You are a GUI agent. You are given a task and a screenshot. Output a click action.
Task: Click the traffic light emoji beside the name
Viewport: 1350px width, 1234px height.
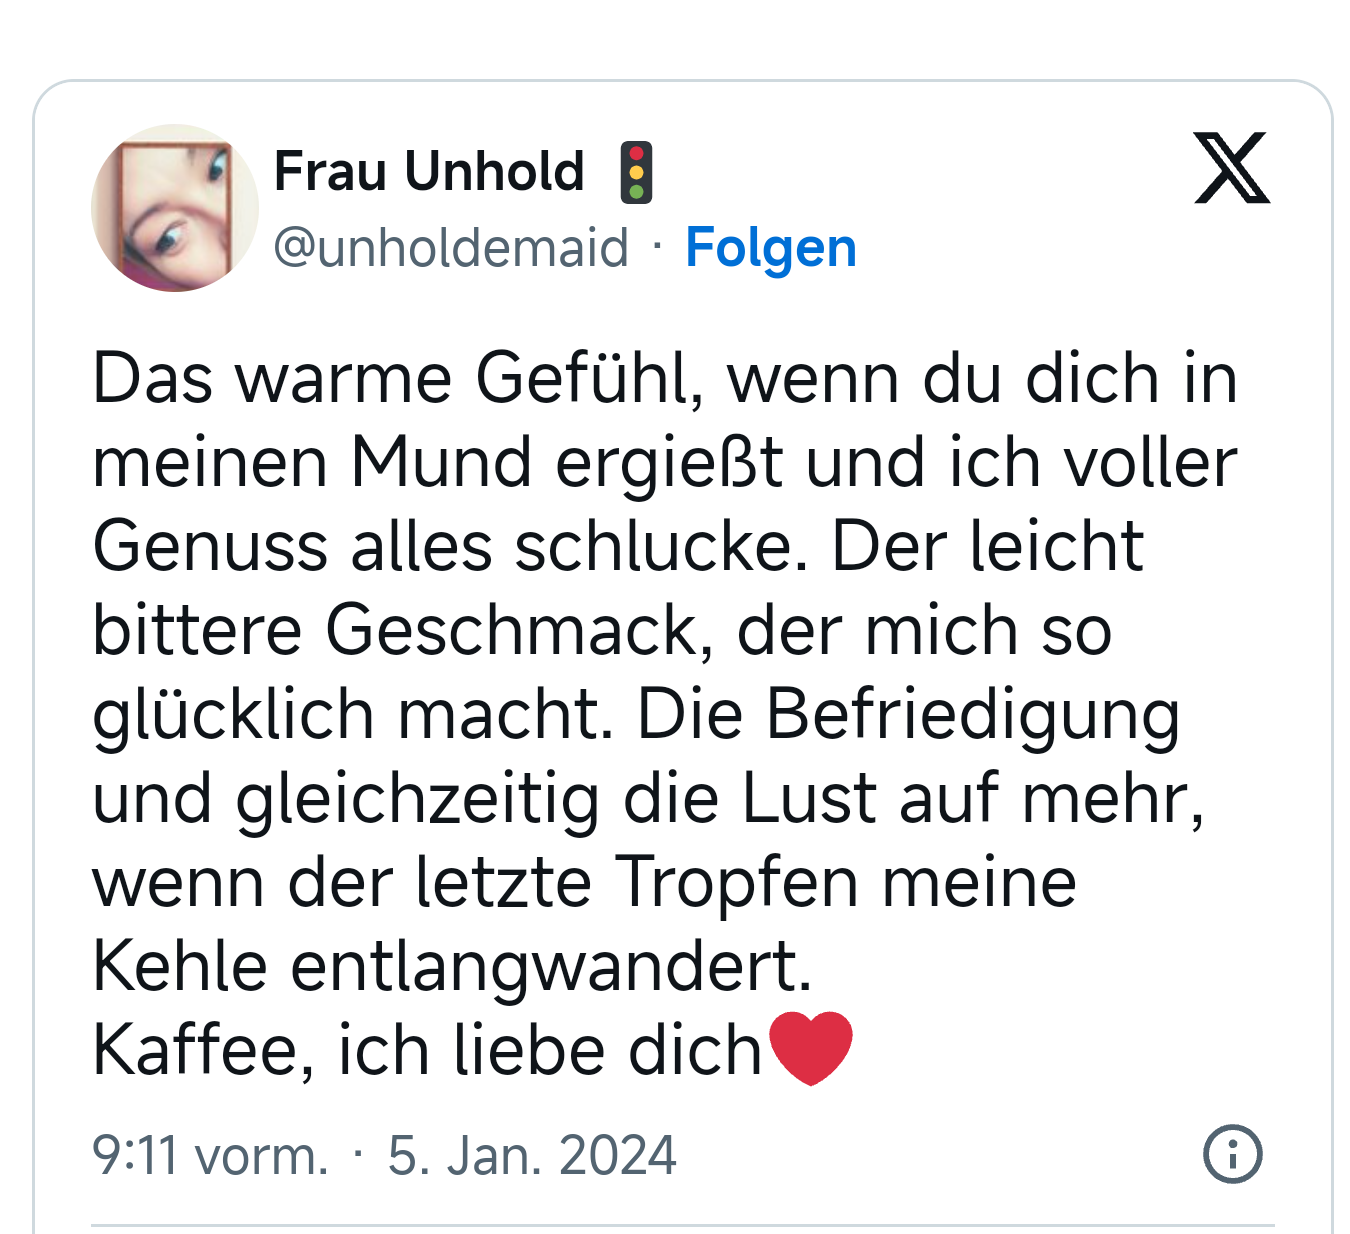(636, 172)
